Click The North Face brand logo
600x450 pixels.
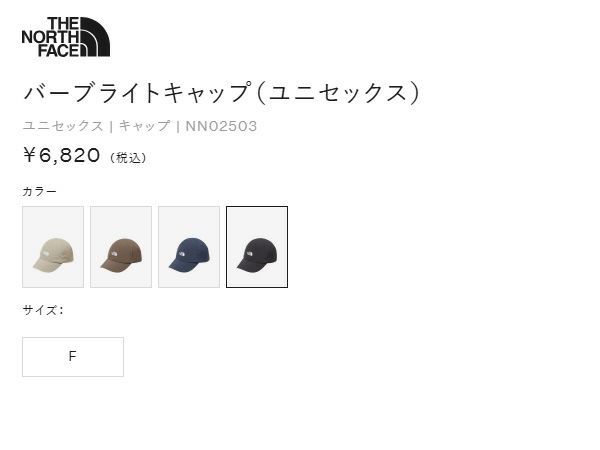(66, 37)
